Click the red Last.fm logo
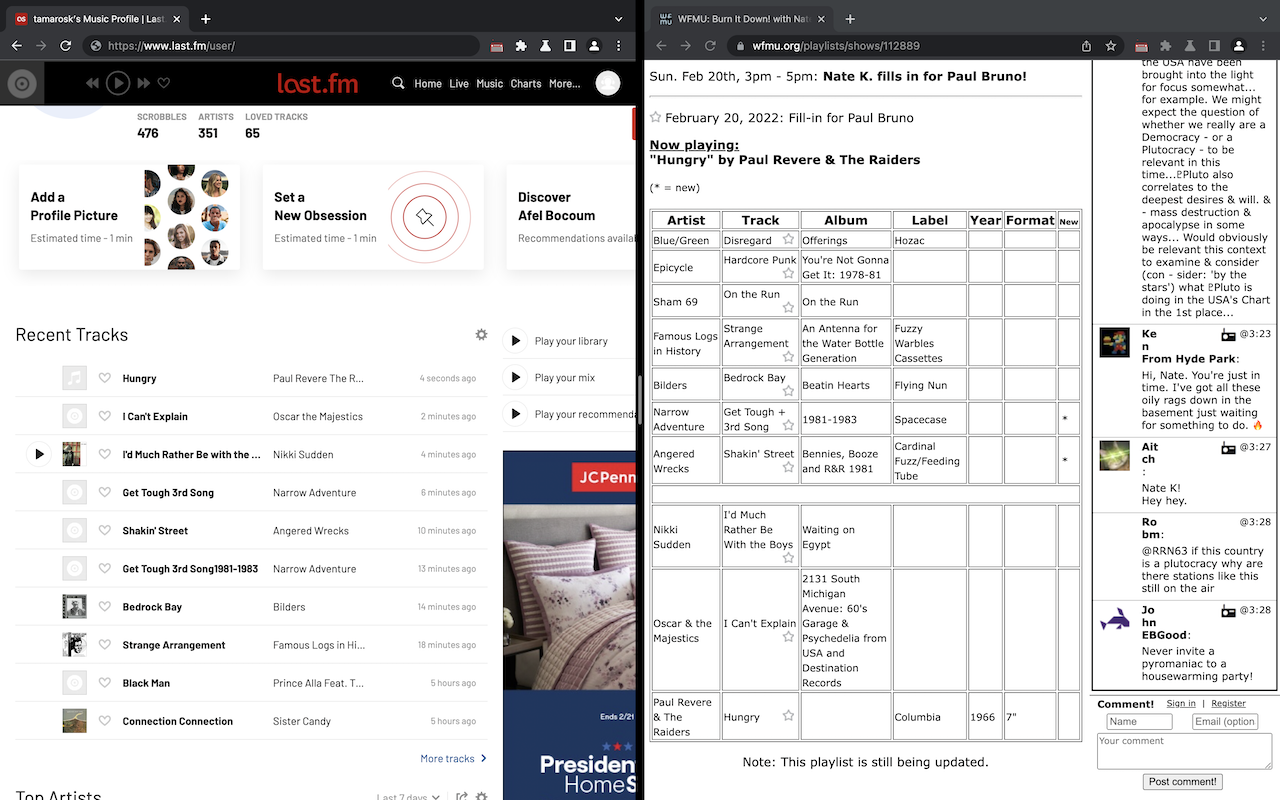This screenshot has width=1280, height=800. (318, 84)
